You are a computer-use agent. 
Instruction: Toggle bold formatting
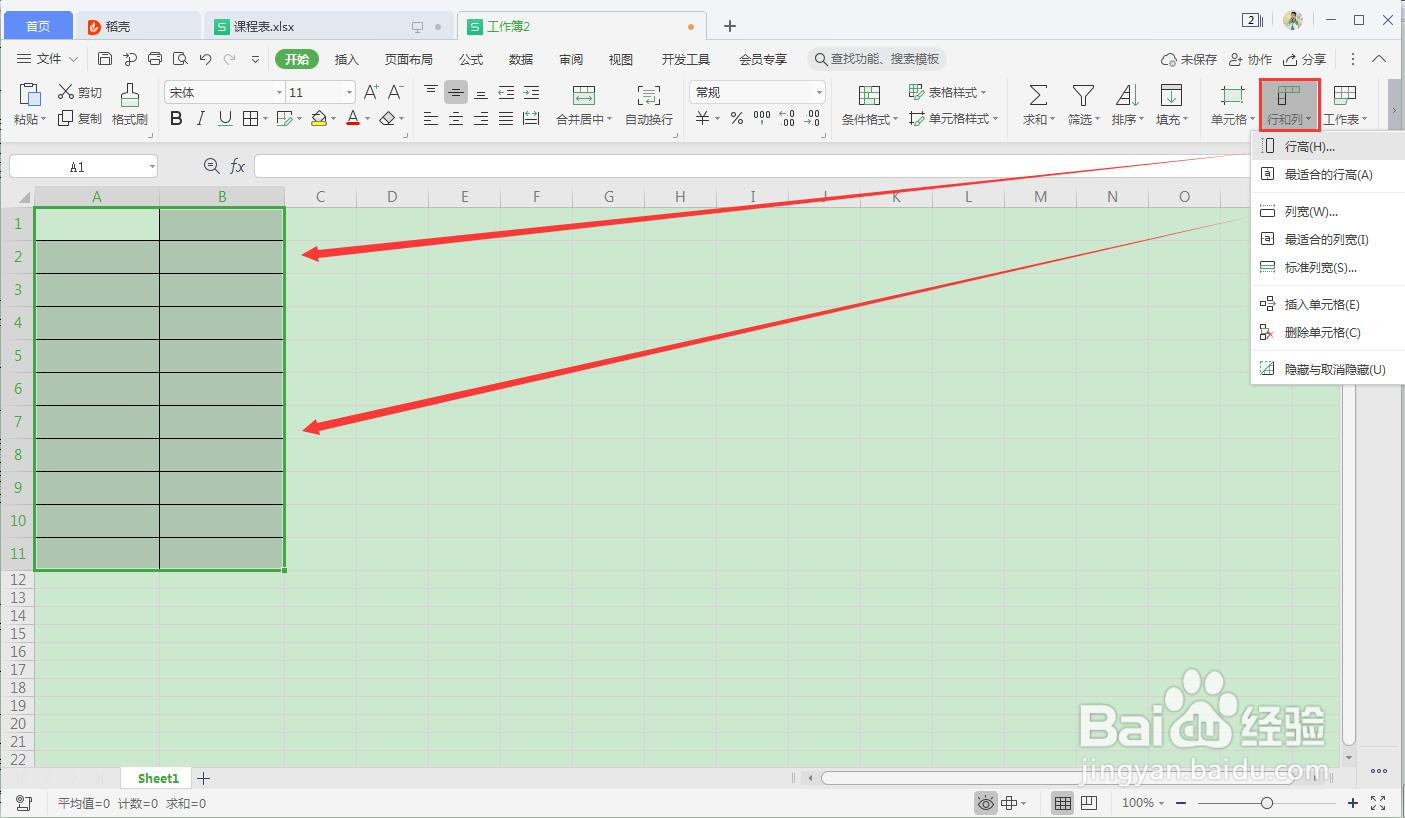tap(176, 118)
